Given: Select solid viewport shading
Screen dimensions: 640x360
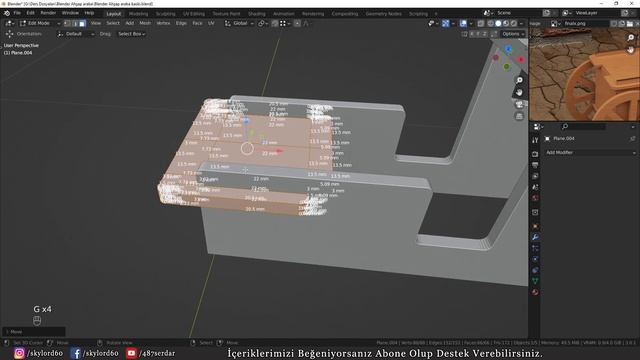Looking at the screenshot, I should pos(498,23).
